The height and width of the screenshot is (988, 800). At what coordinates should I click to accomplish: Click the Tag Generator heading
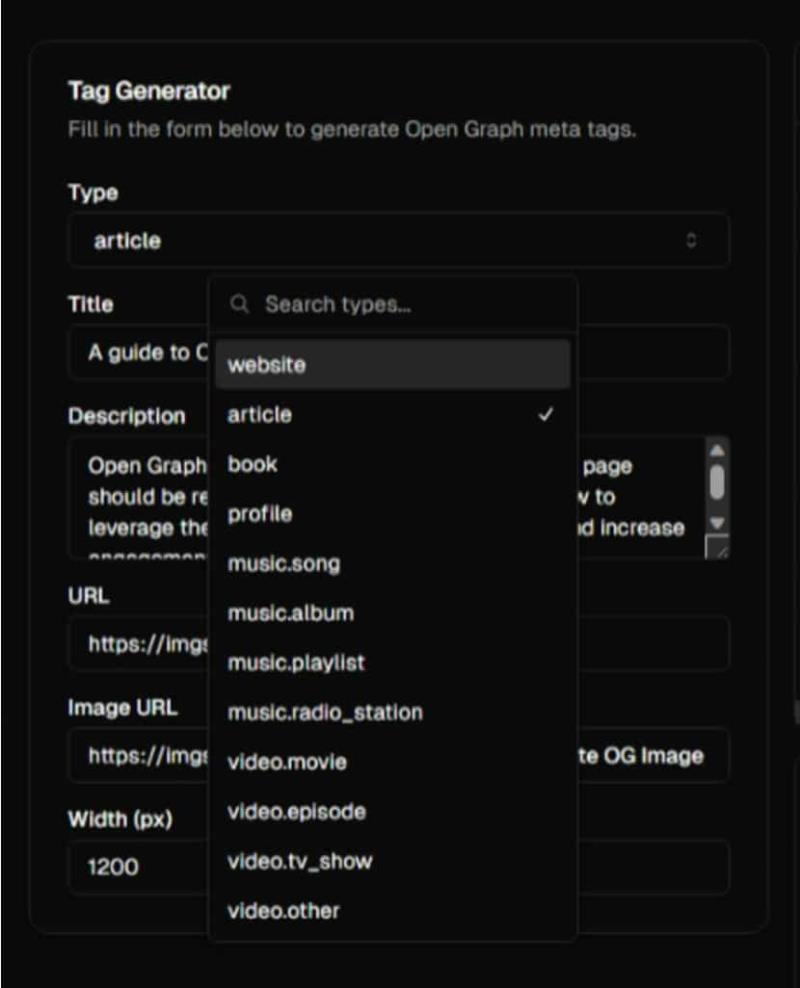(149, 91)
